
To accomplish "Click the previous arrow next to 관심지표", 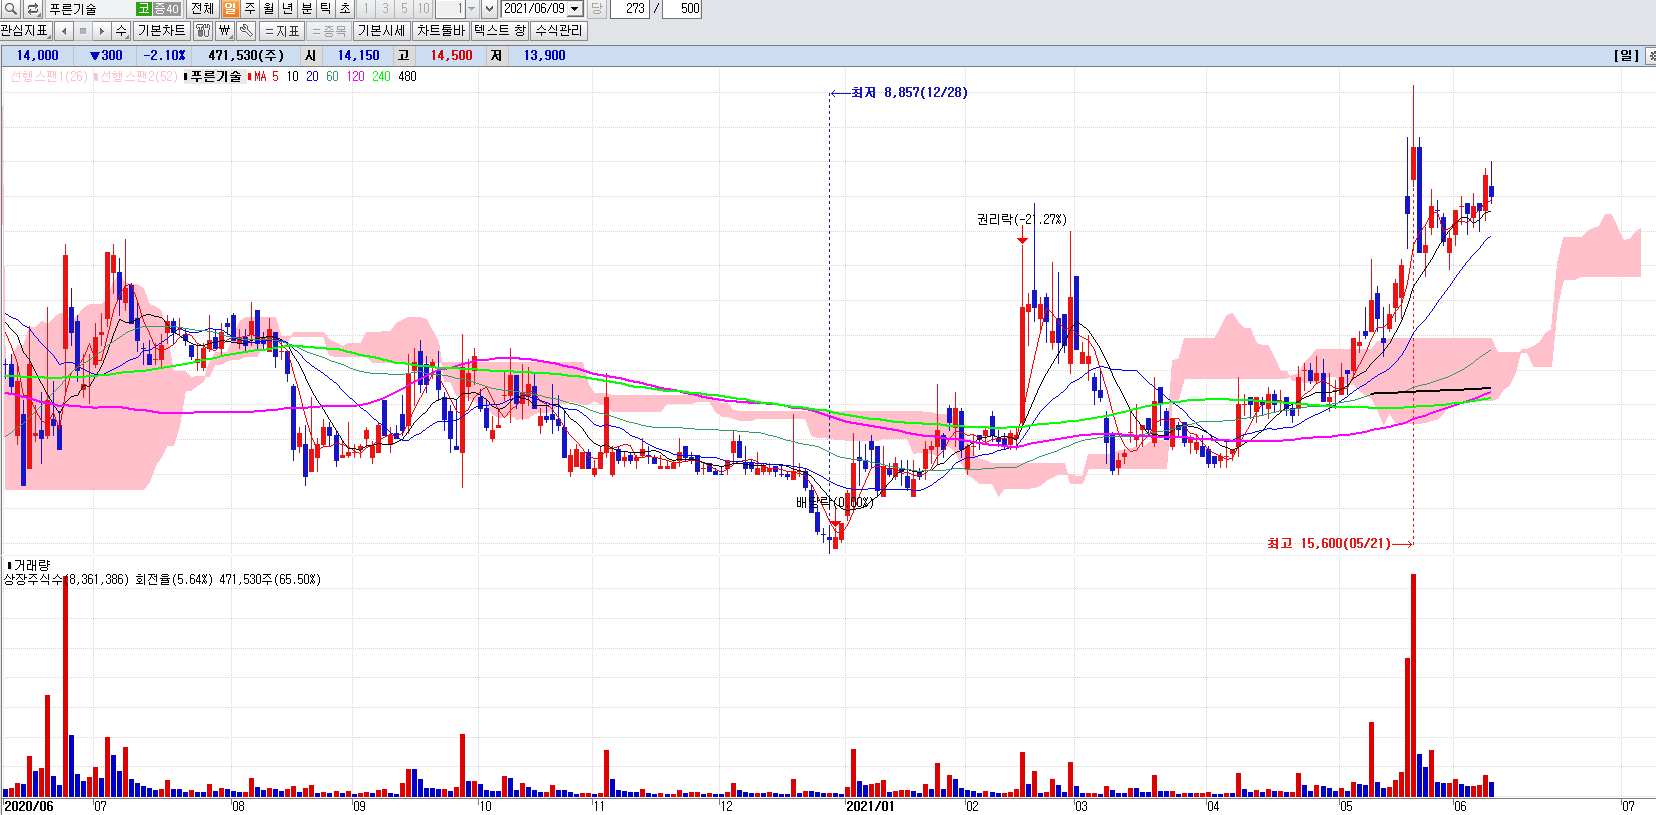I will coord(64,31).
